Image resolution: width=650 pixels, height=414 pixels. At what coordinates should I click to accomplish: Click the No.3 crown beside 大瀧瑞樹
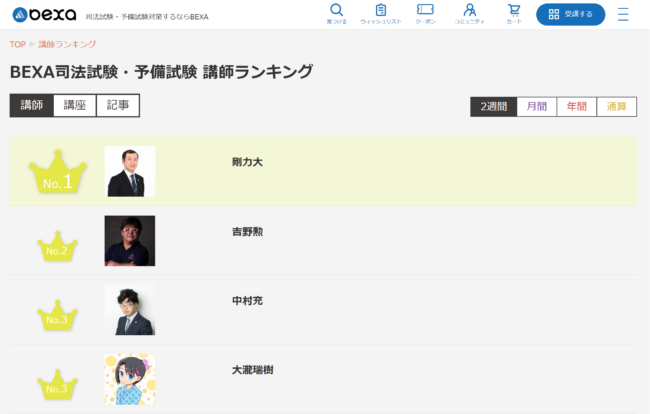click(x=57, y=385)
